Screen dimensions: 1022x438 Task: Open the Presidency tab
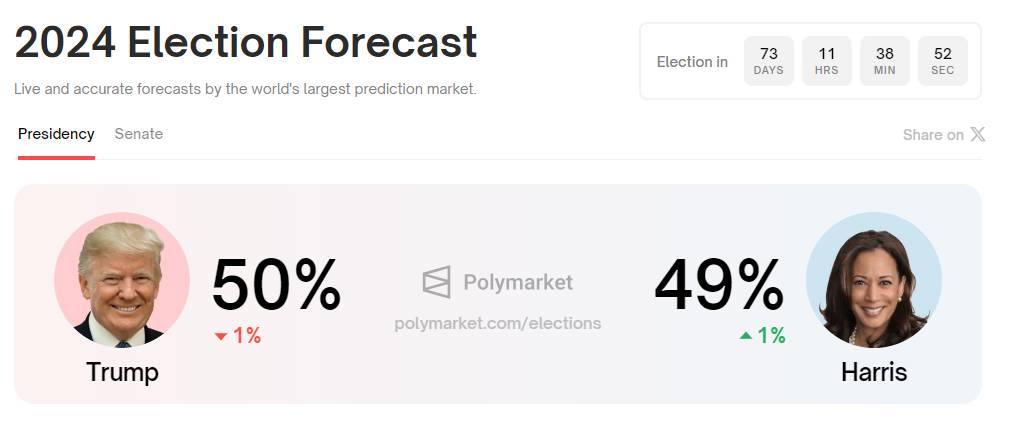[x=56, y=134]
